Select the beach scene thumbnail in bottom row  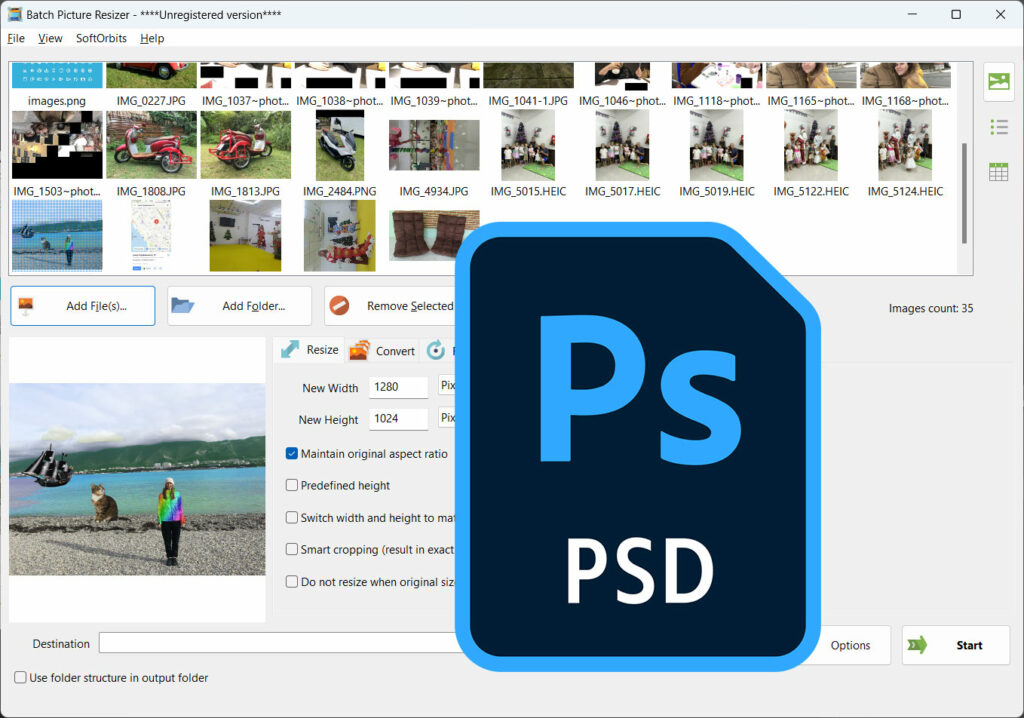(57, 236)
